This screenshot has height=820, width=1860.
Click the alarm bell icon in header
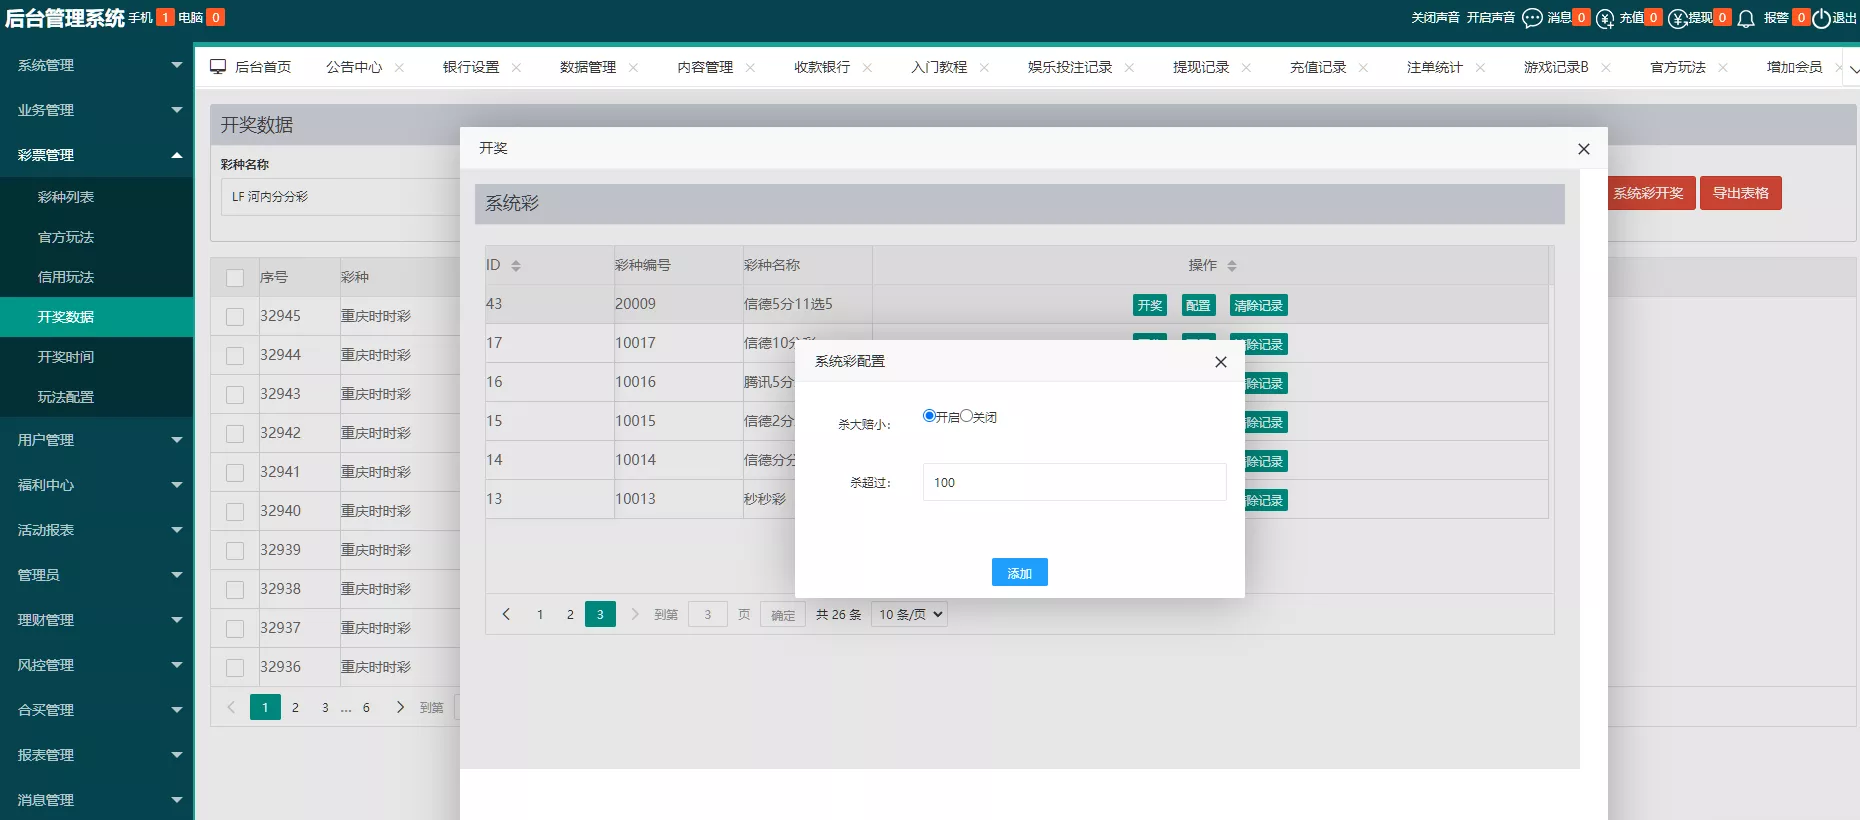pyautogui.click(x=1746, y=18)
